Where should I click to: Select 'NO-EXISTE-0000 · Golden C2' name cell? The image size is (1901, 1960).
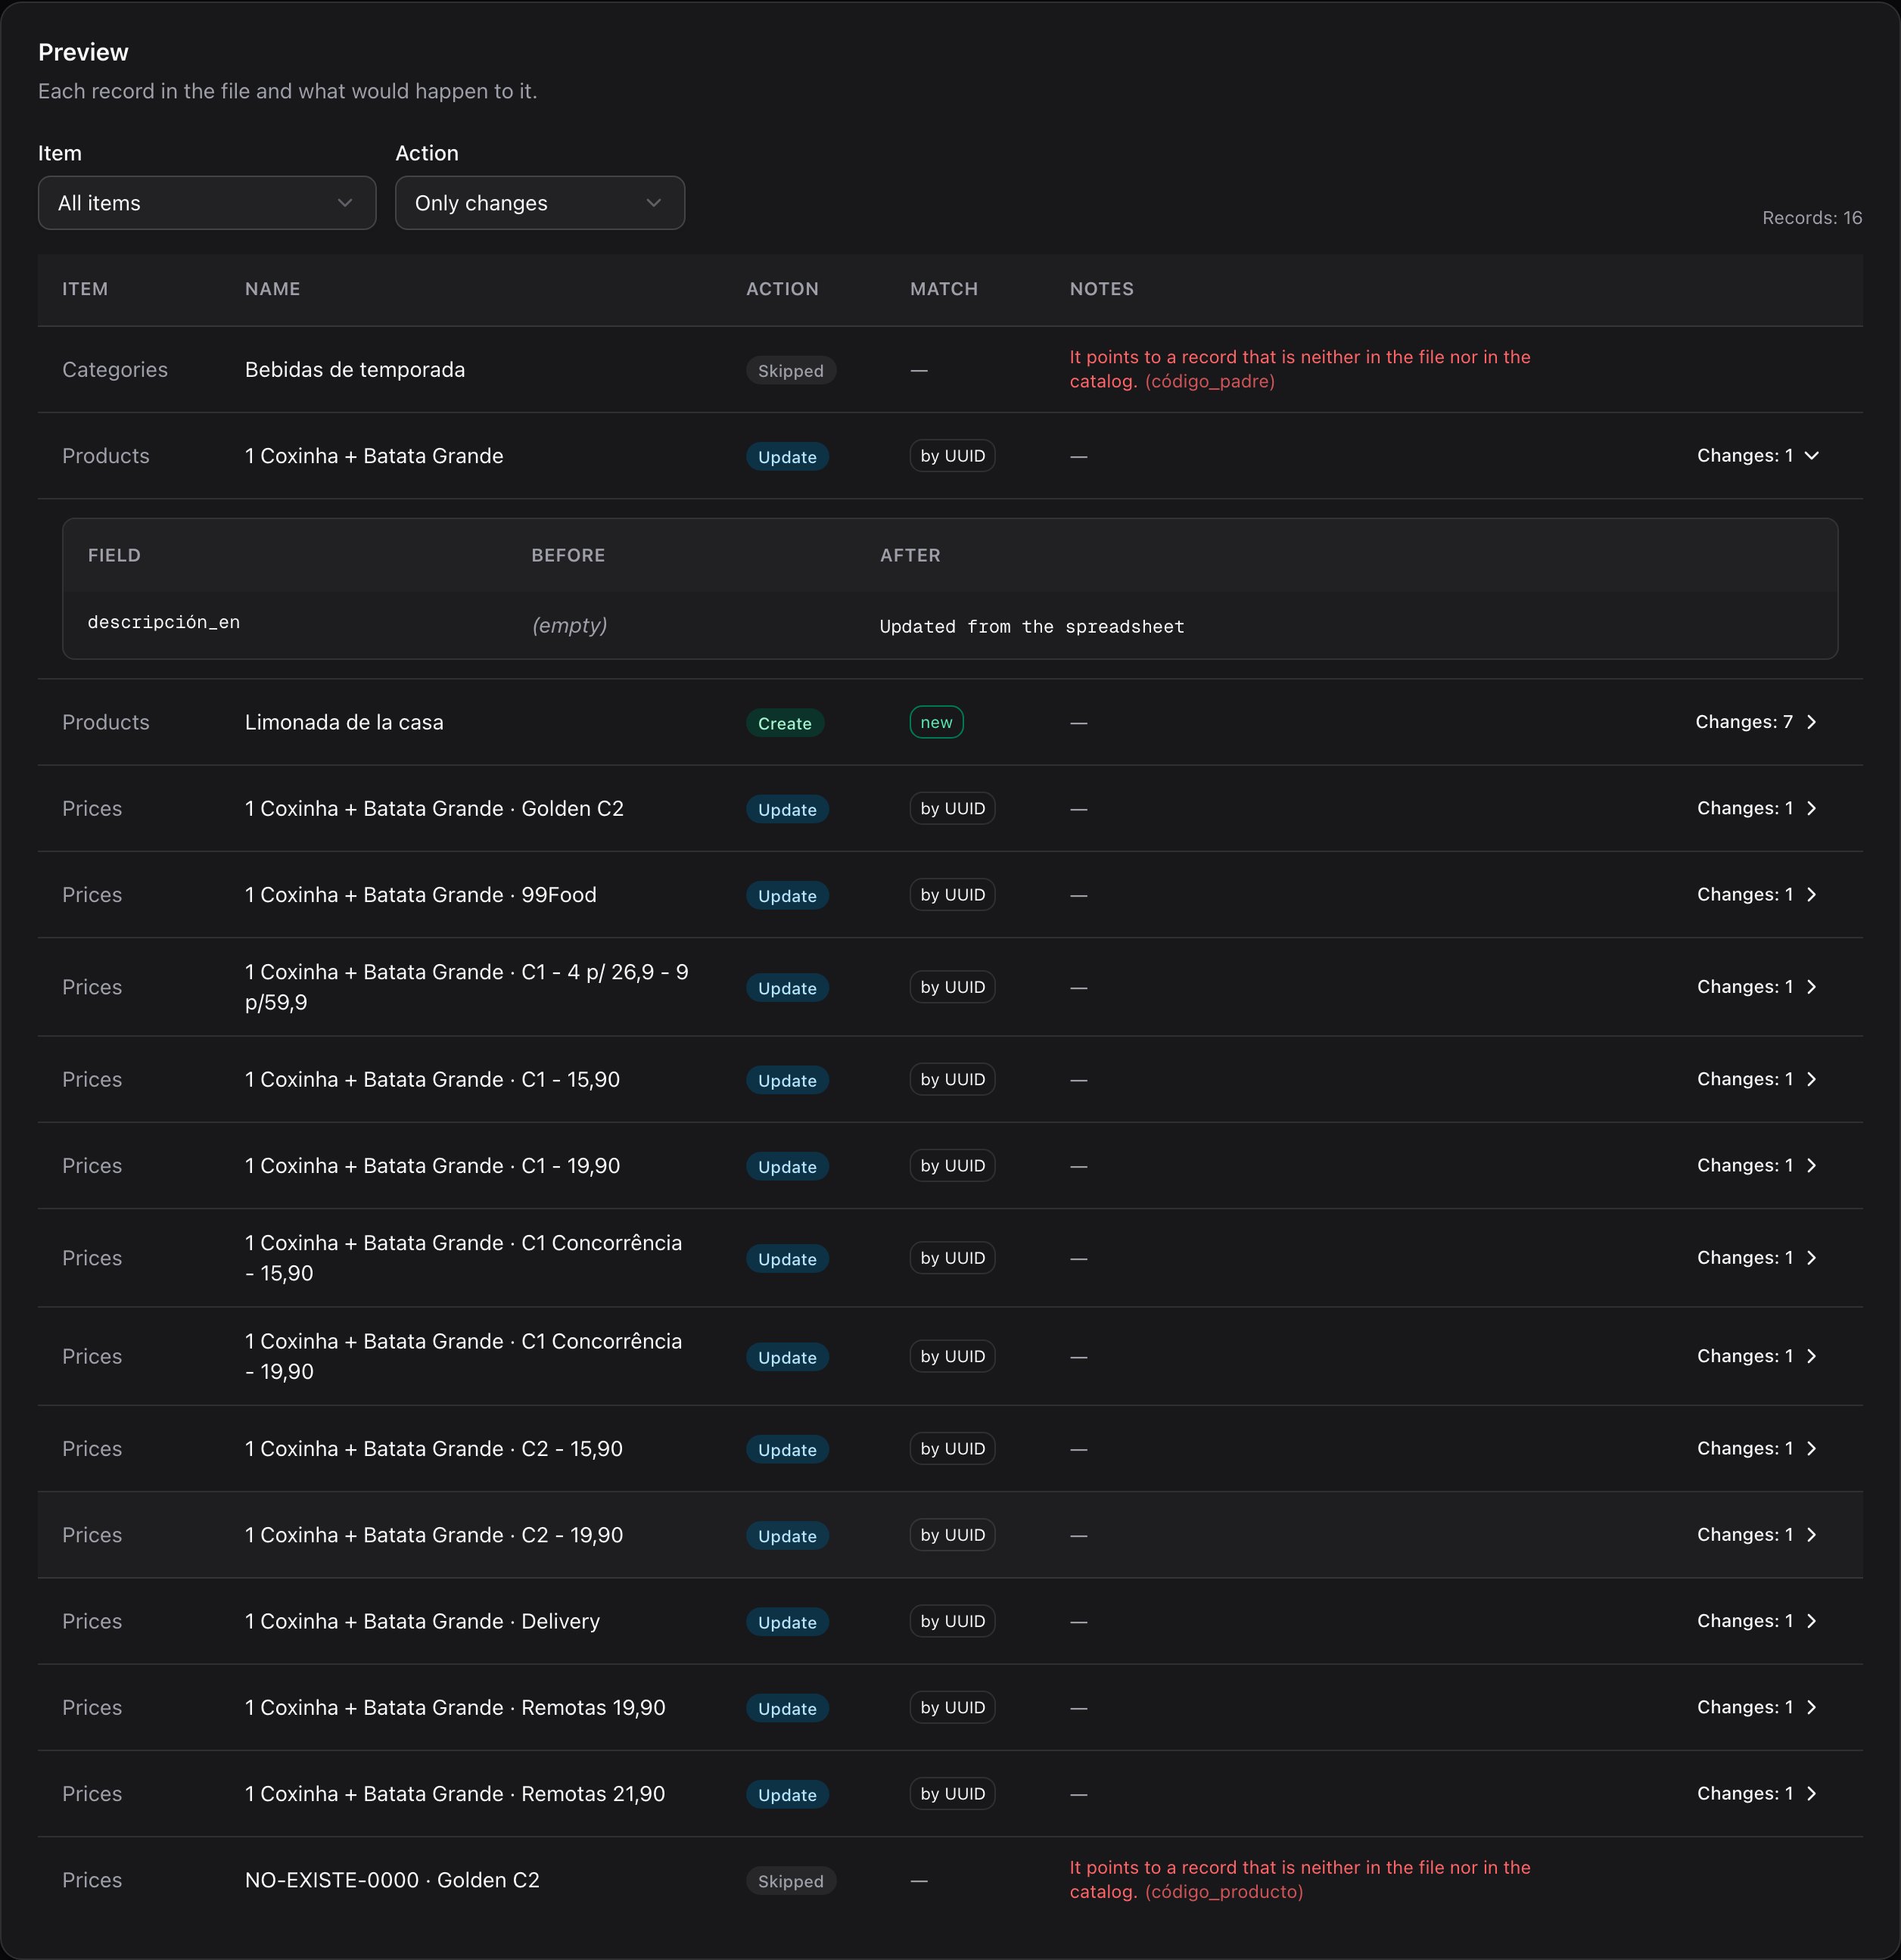tap(392, 1880)
